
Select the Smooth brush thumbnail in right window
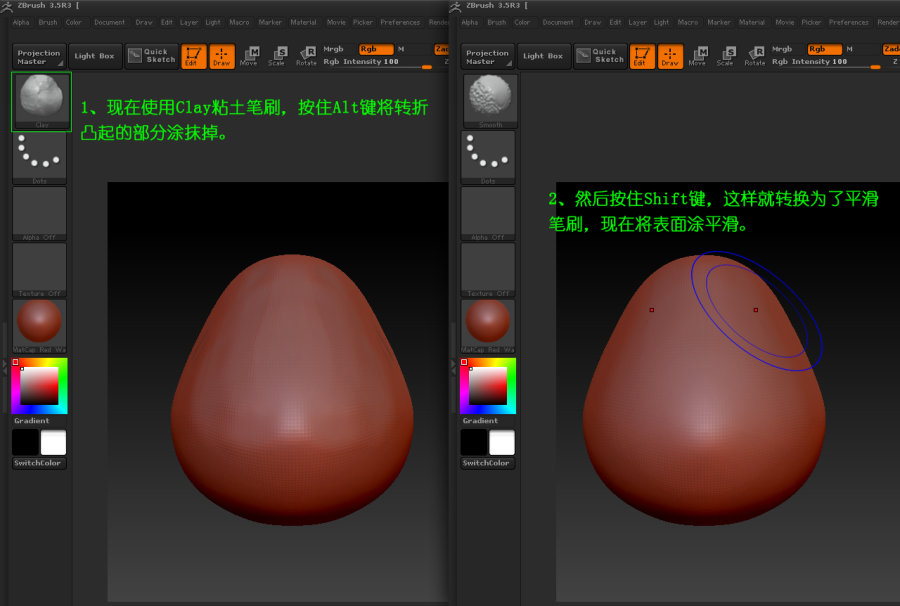[490, 101]
